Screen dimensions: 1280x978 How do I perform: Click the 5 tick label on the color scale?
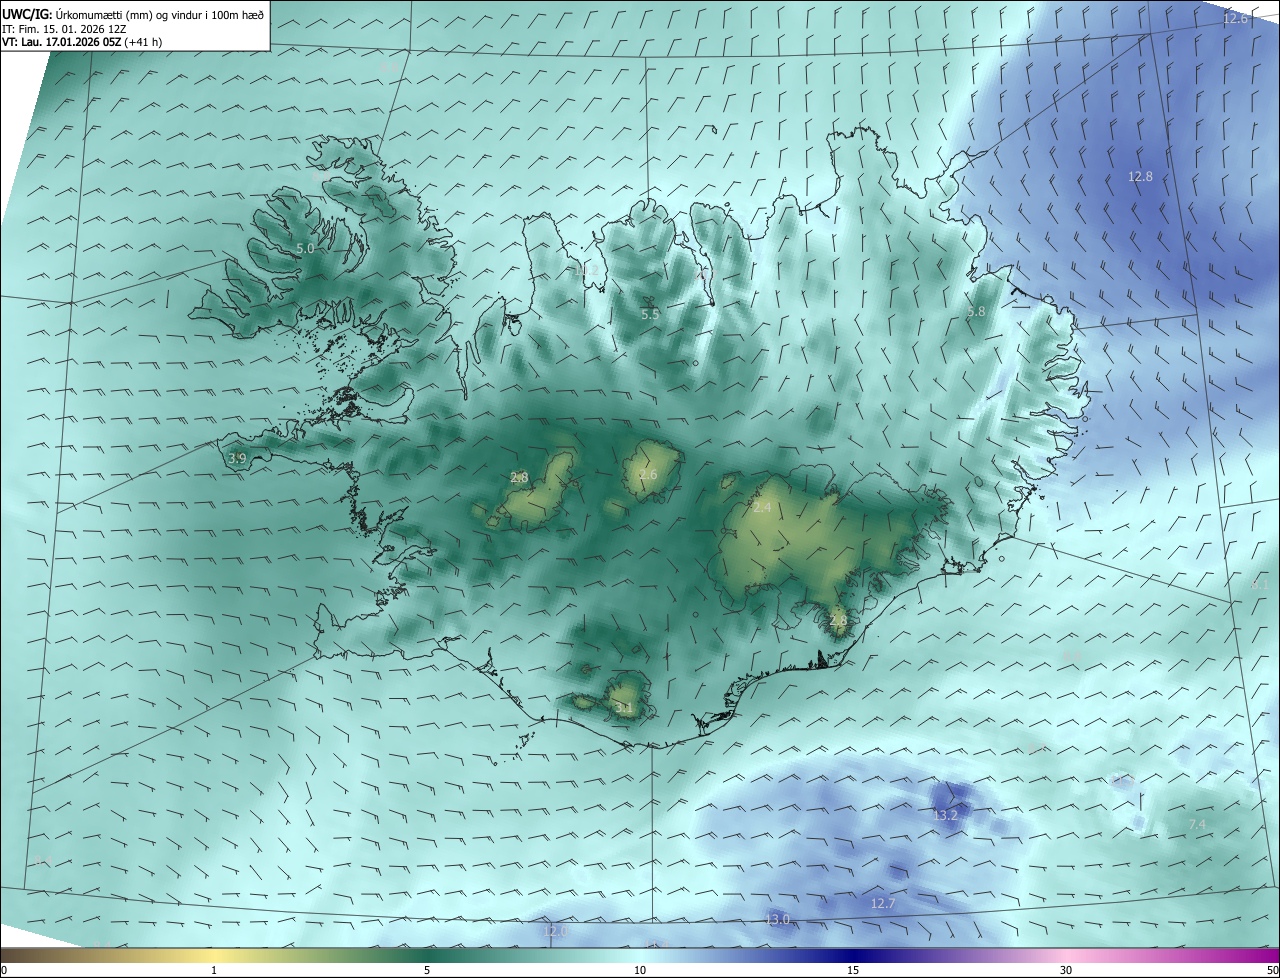coord(427,970)
